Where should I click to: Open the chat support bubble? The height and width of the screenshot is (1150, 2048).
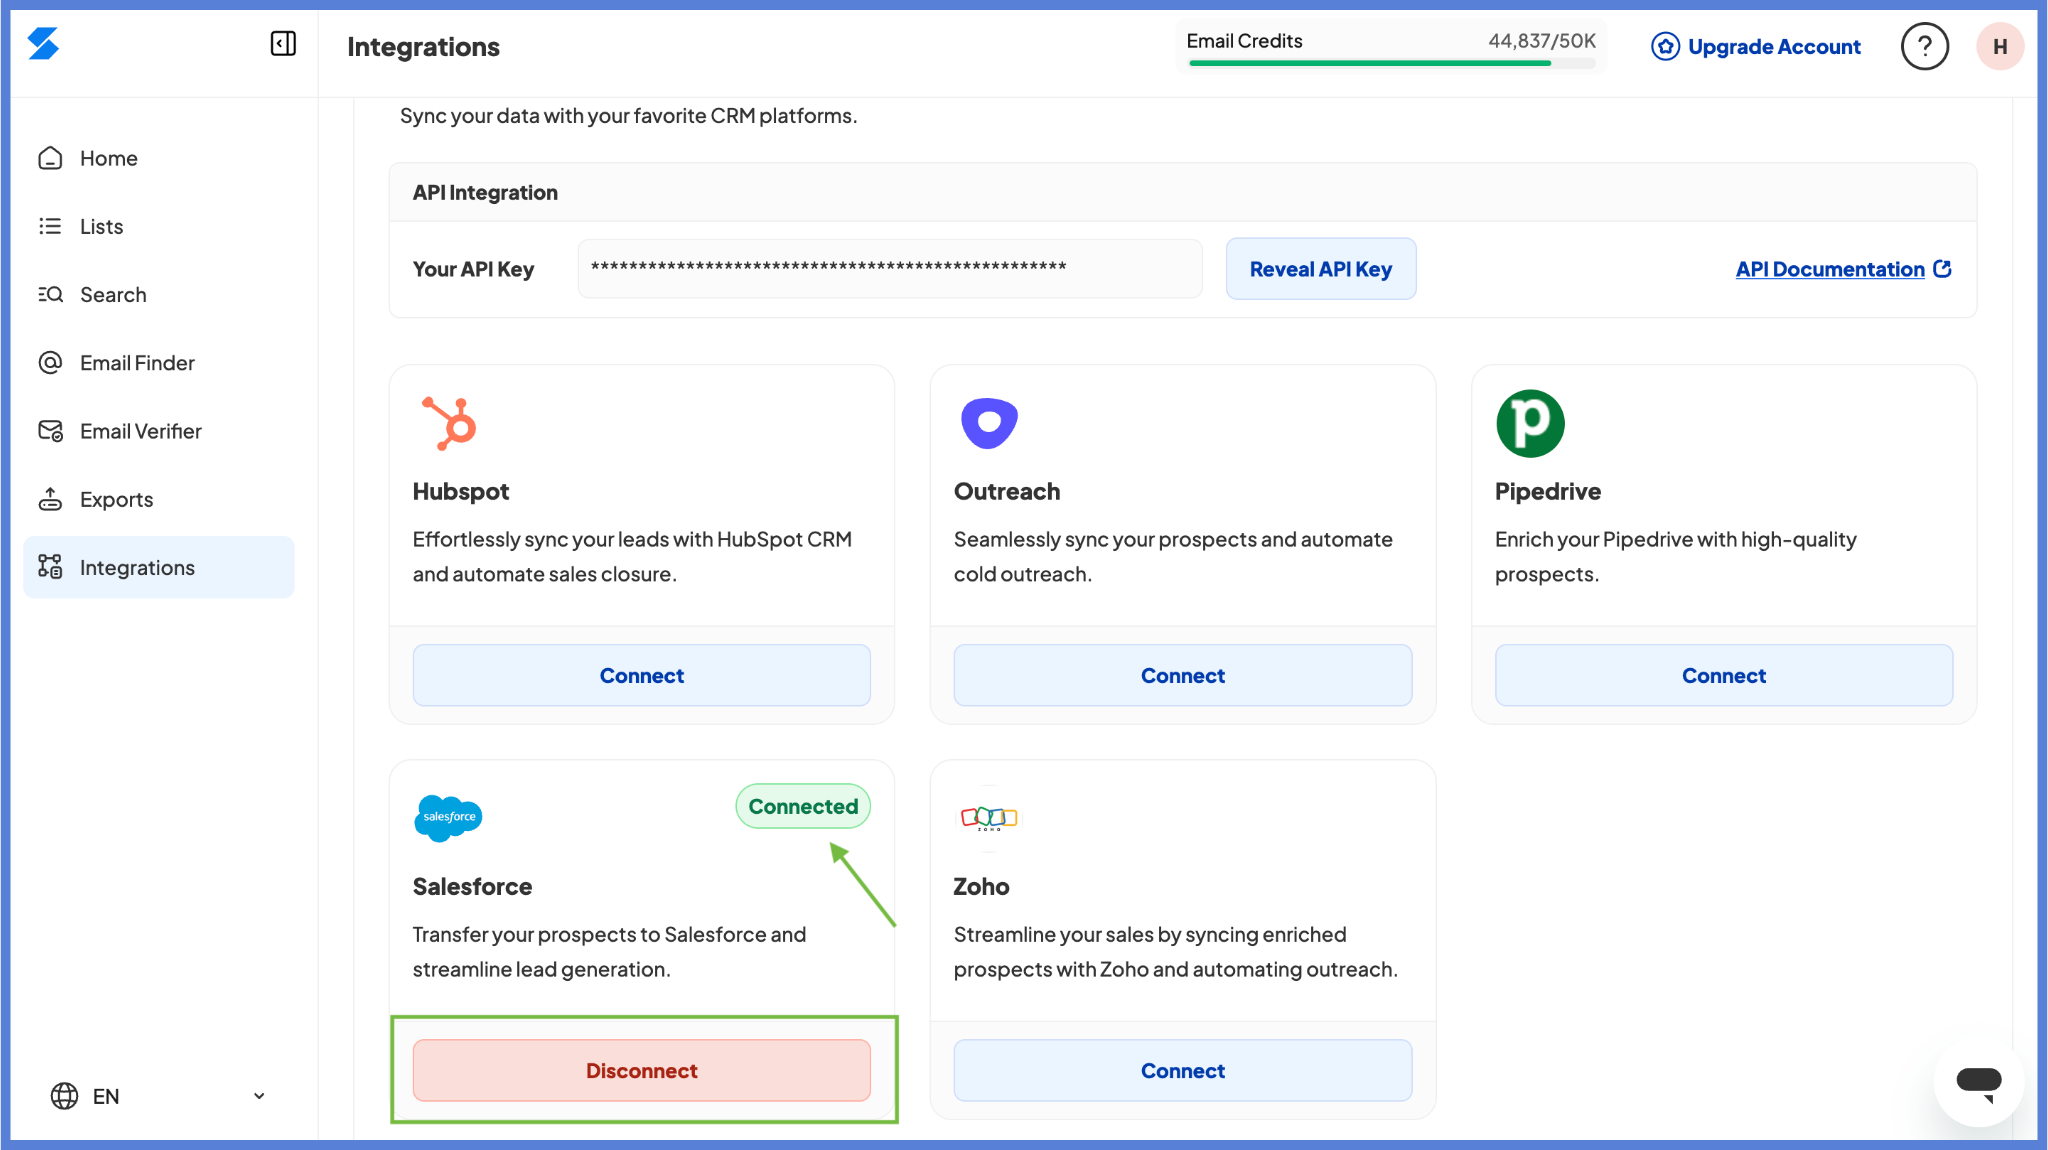point(1978,1082)
